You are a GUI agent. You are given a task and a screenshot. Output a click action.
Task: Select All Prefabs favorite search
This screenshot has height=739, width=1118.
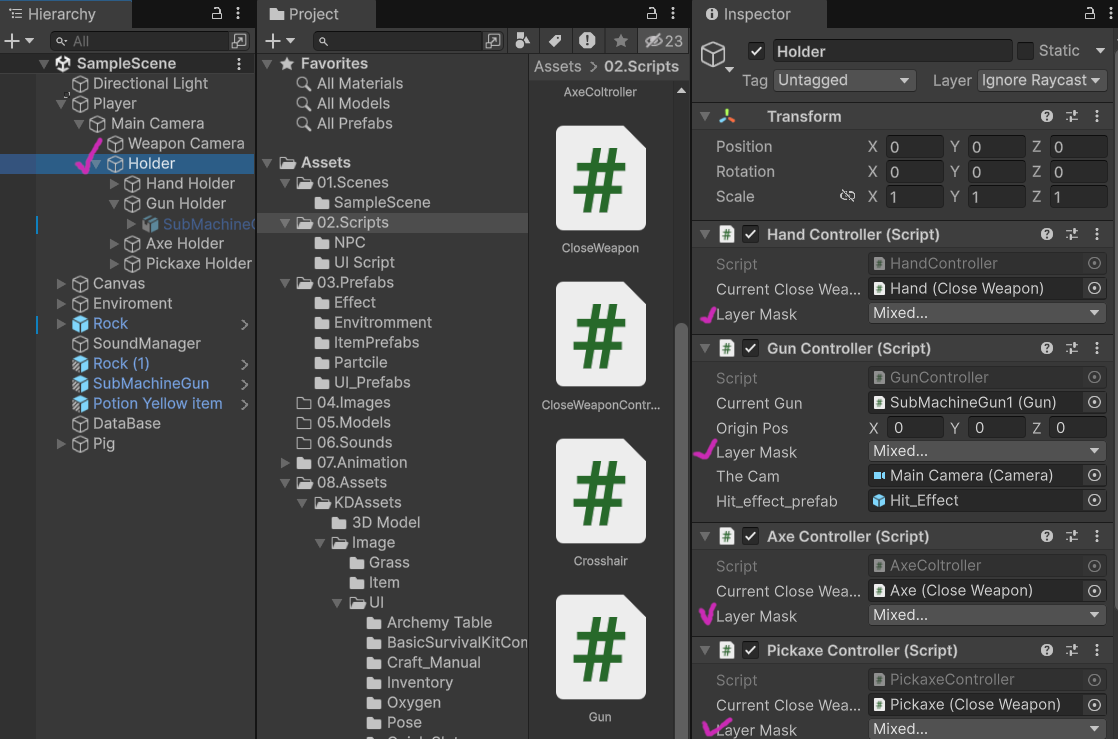pyautogui.click(x=354, y=123)
